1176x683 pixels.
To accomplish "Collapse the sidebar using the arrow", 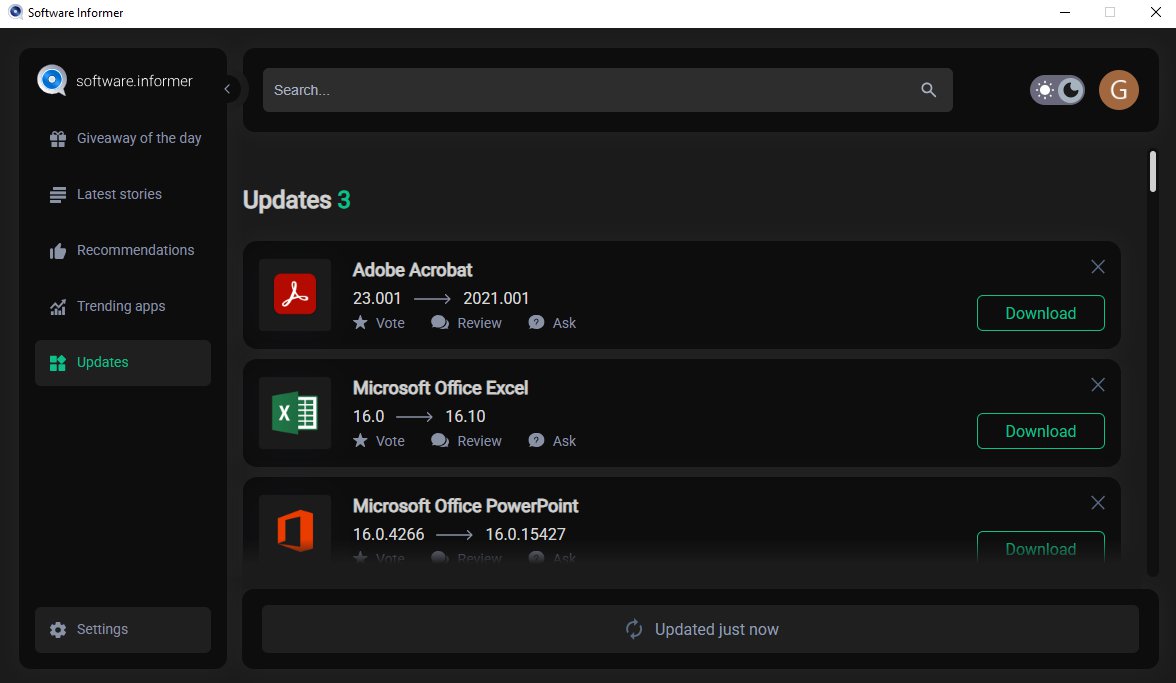I will (227, 89).
